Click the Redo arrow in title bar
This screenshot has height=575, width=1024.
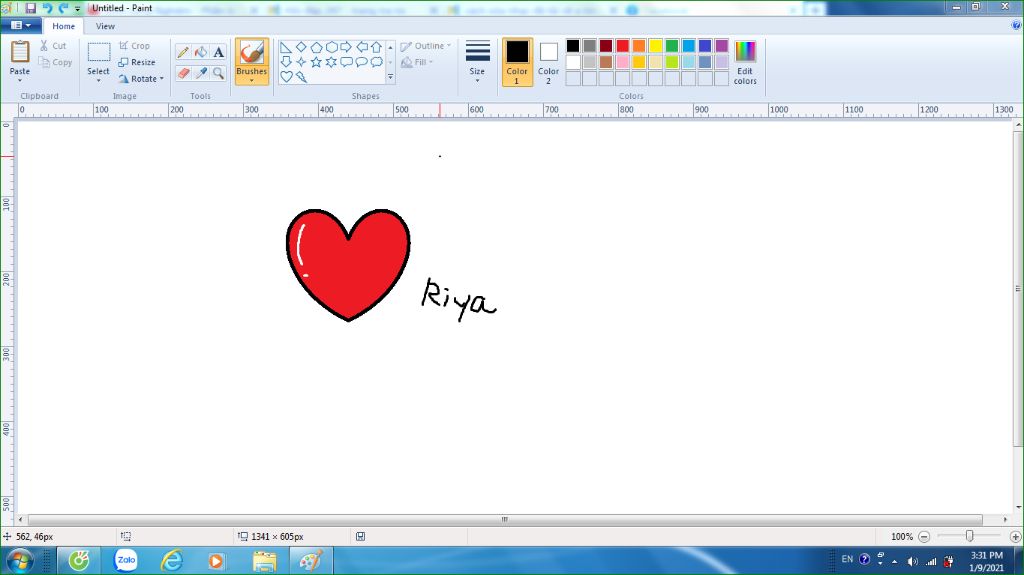(x=63, y=8)
